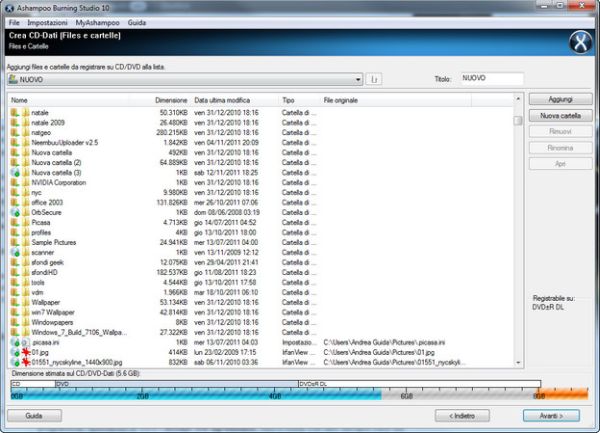The width and height of the screenshot is (600, 433).
Task: Click the .picasa.ini file icon
Action: coord(26,342)
